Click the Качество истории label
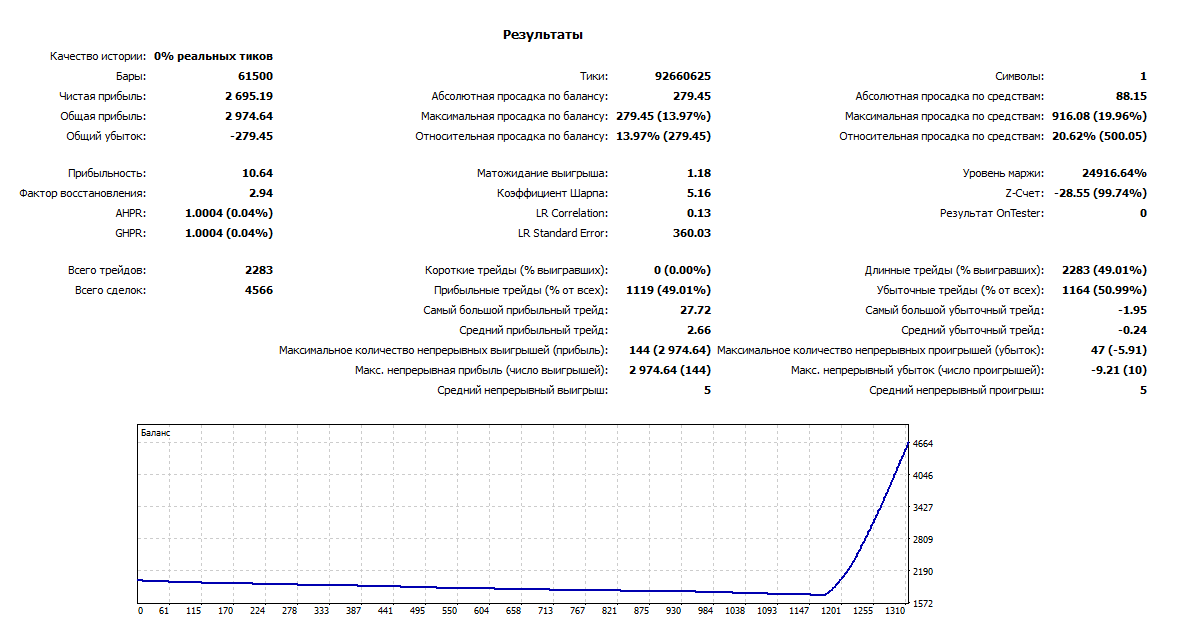 [98, 56]
